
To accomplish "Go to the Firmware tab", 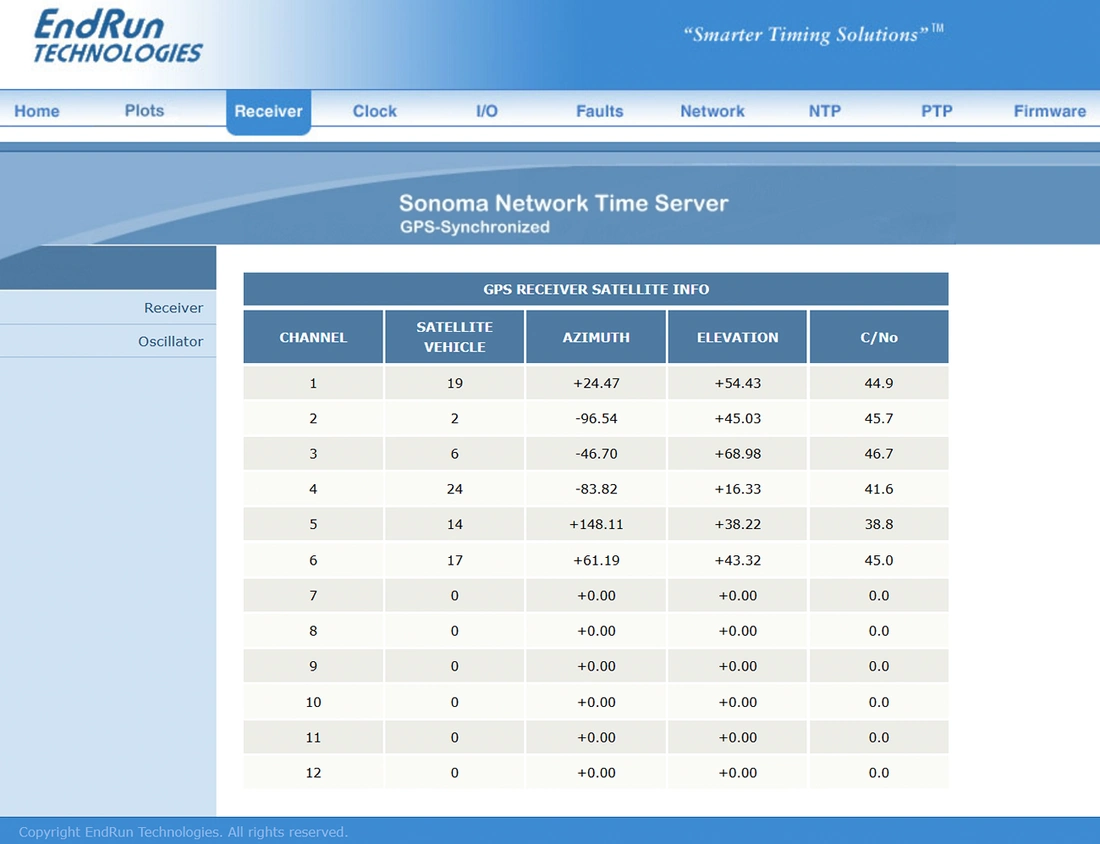I will tap(1049, 111).
